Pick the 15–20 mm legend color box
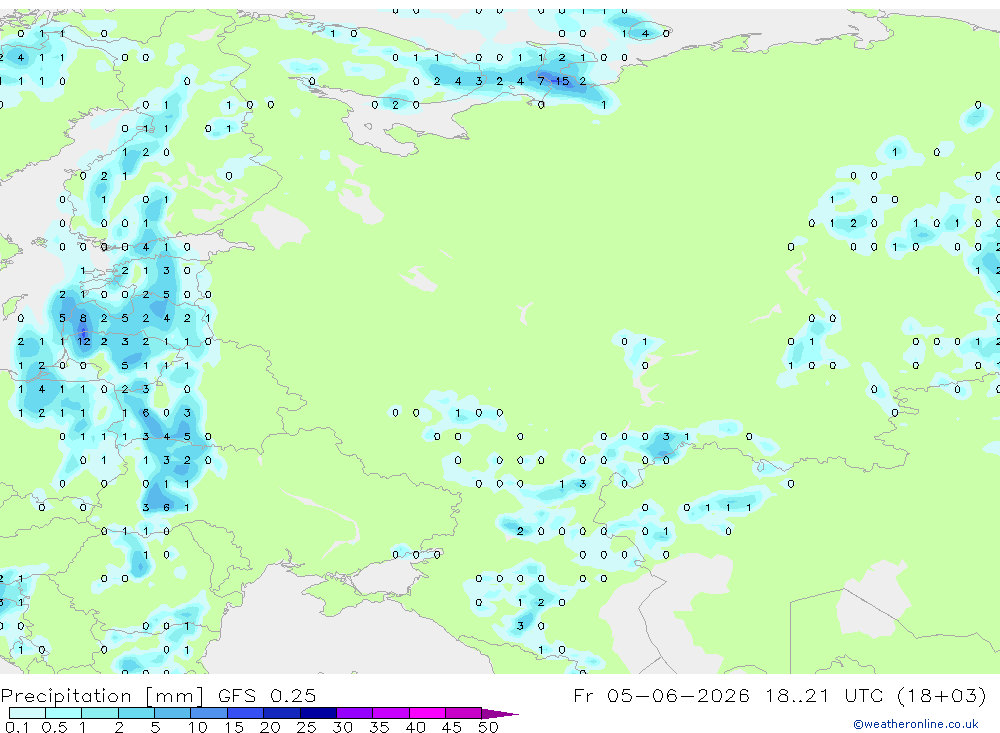This screenshot has width=1000, height=733. tap(246, 713)
